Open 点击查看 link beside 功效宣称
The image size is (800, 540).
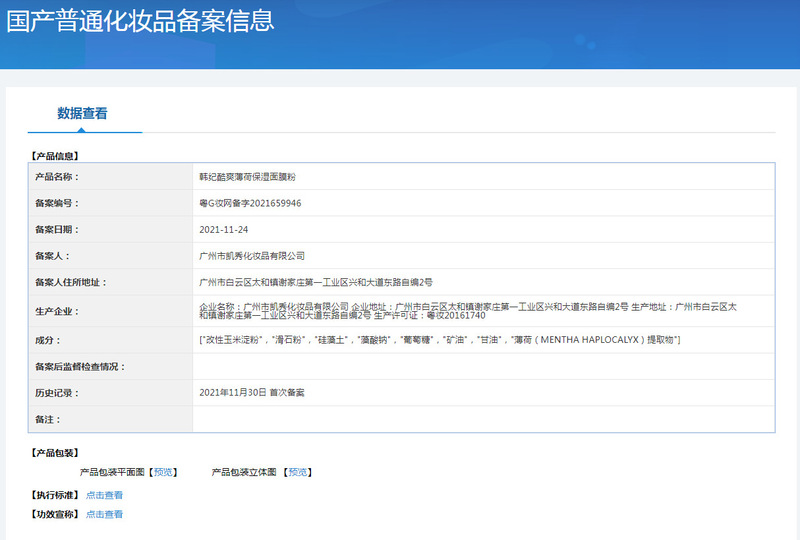tap(104, 514)
